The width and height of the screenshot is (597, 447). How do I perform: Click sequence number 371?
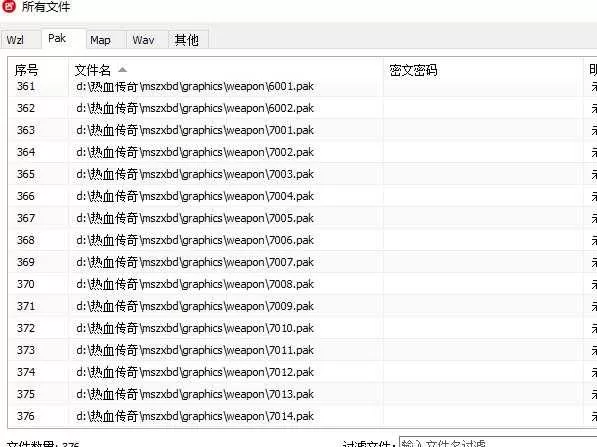(x=26, y=306)
